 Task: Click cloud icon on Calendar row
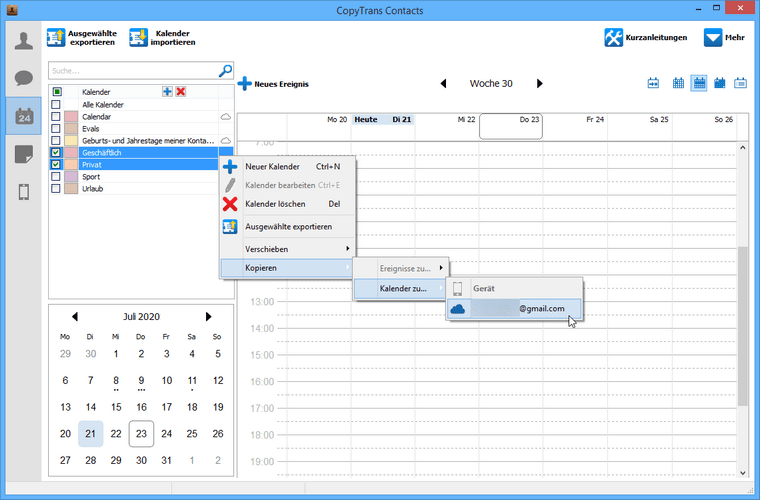tap(226, 117)
